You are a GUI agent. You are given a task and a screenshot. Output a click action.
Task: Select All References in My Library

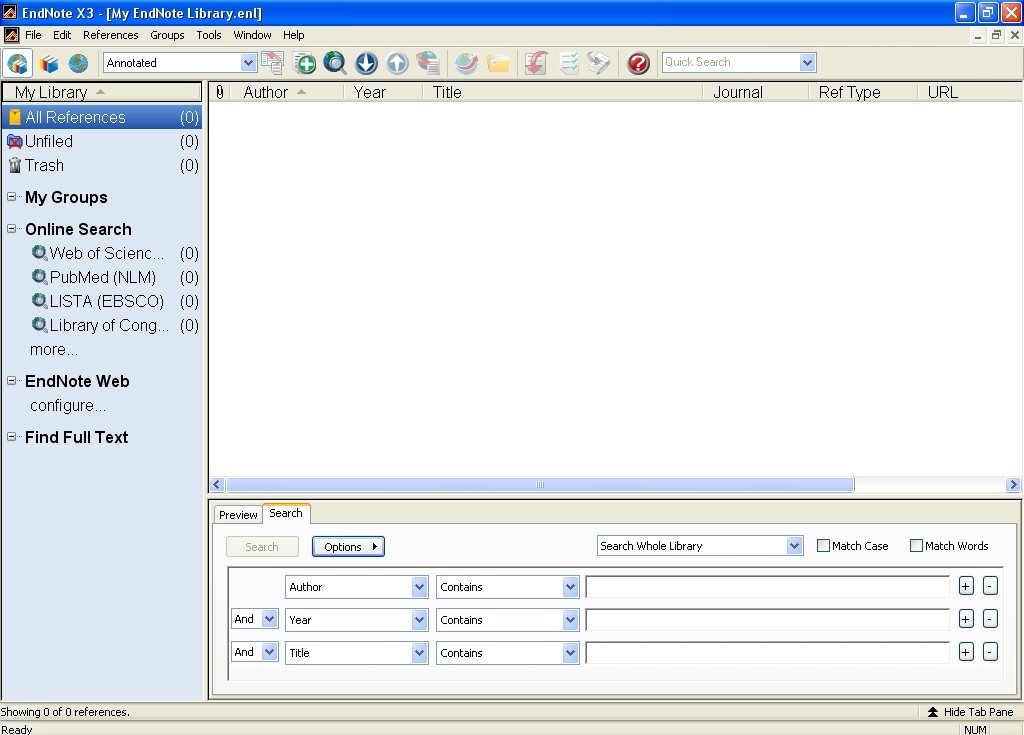pos(102,118)
